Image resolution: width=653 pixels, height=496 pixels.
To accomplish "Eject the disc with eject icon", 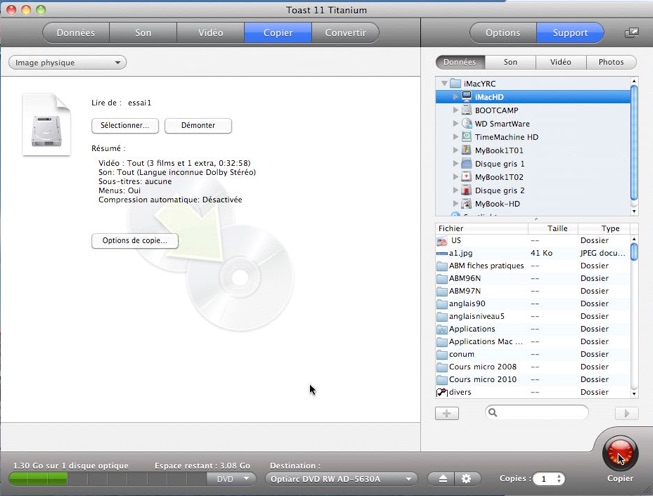I will (x=442, y=479).
